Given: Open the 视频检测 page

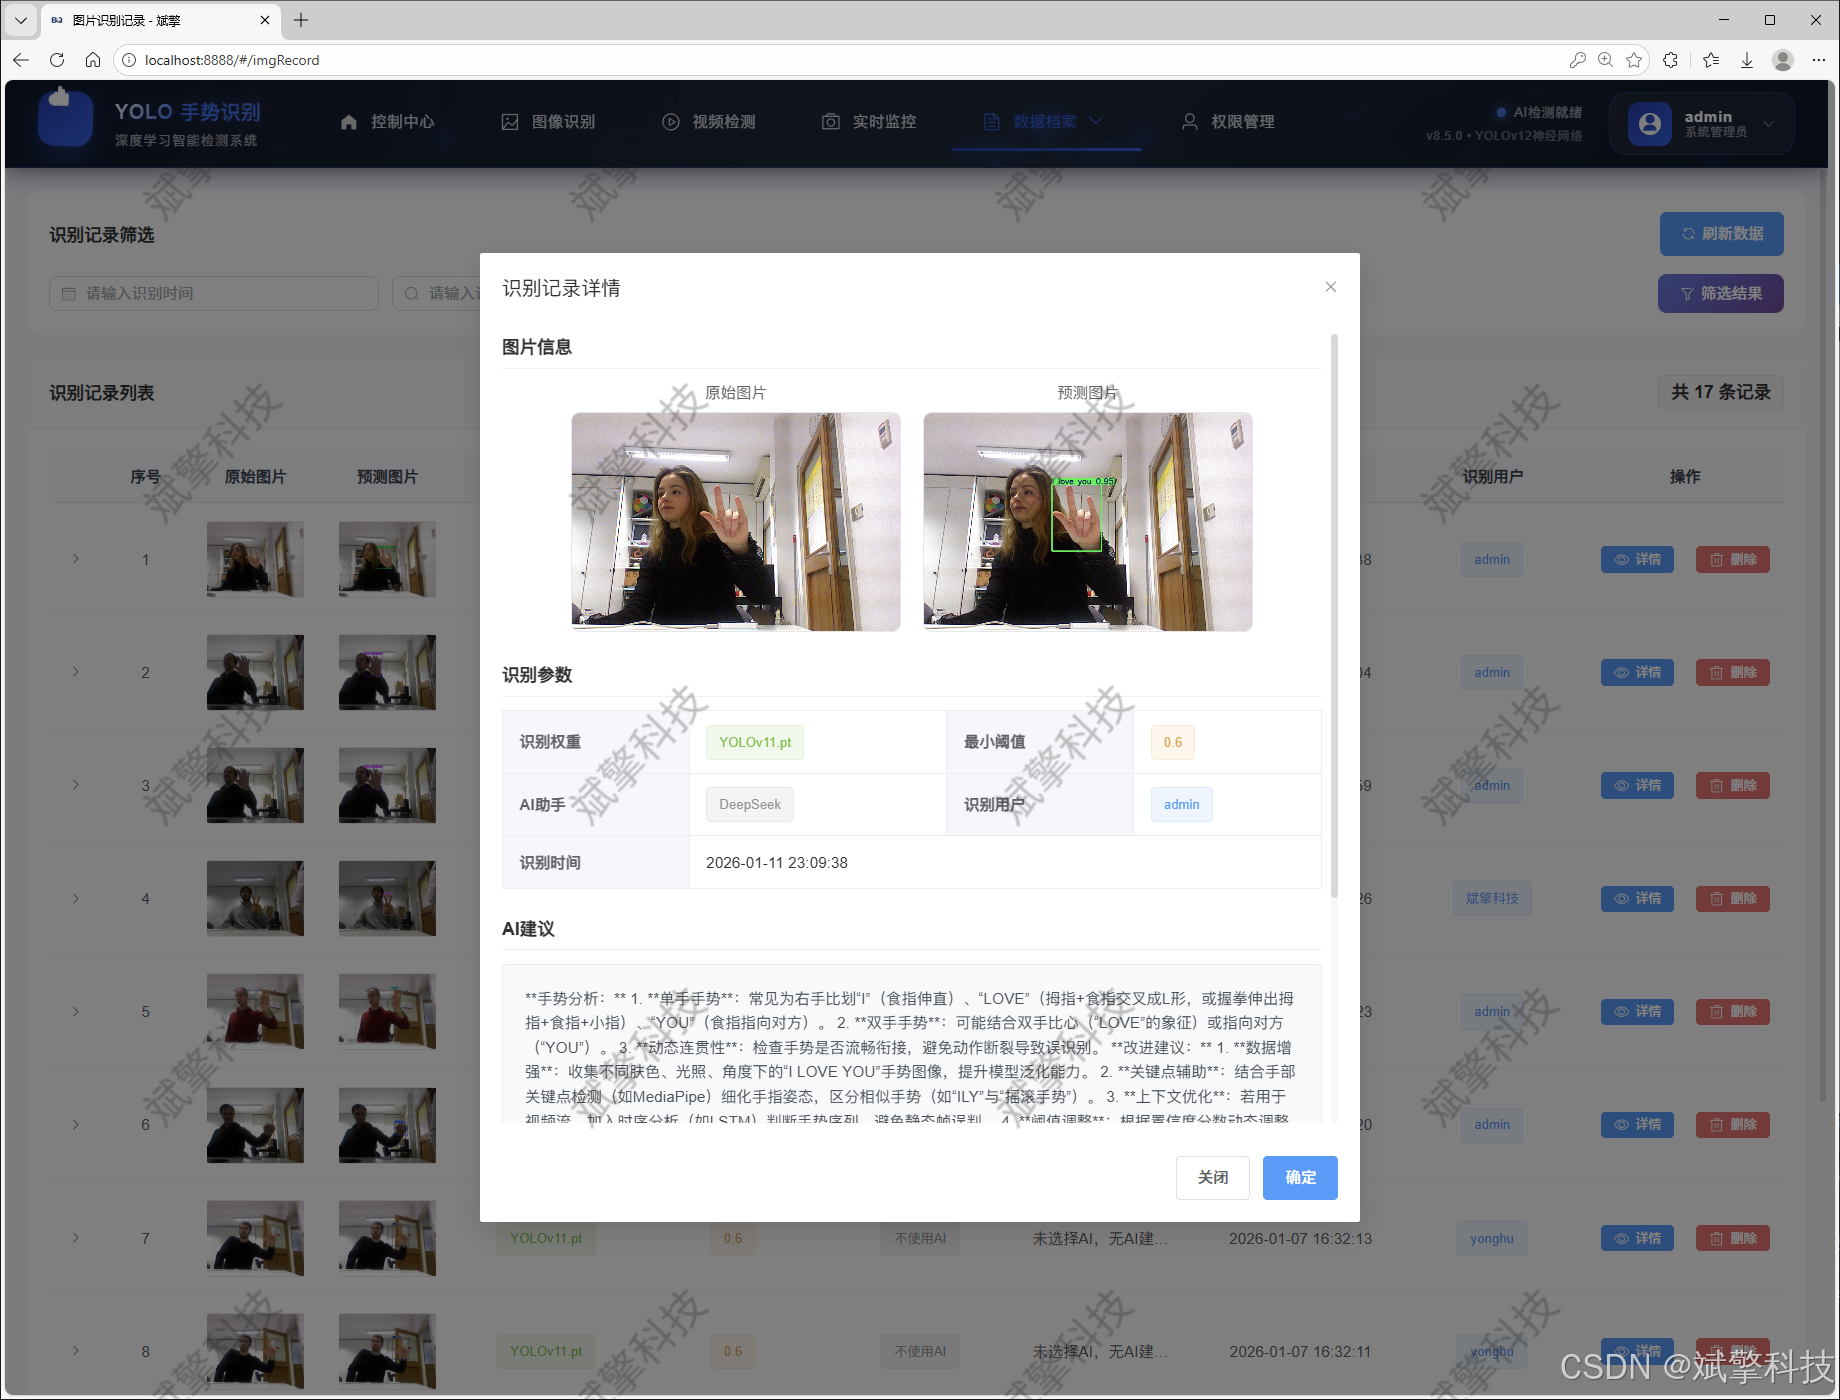Looking at the screenshot, I should [x=709, y=121].
